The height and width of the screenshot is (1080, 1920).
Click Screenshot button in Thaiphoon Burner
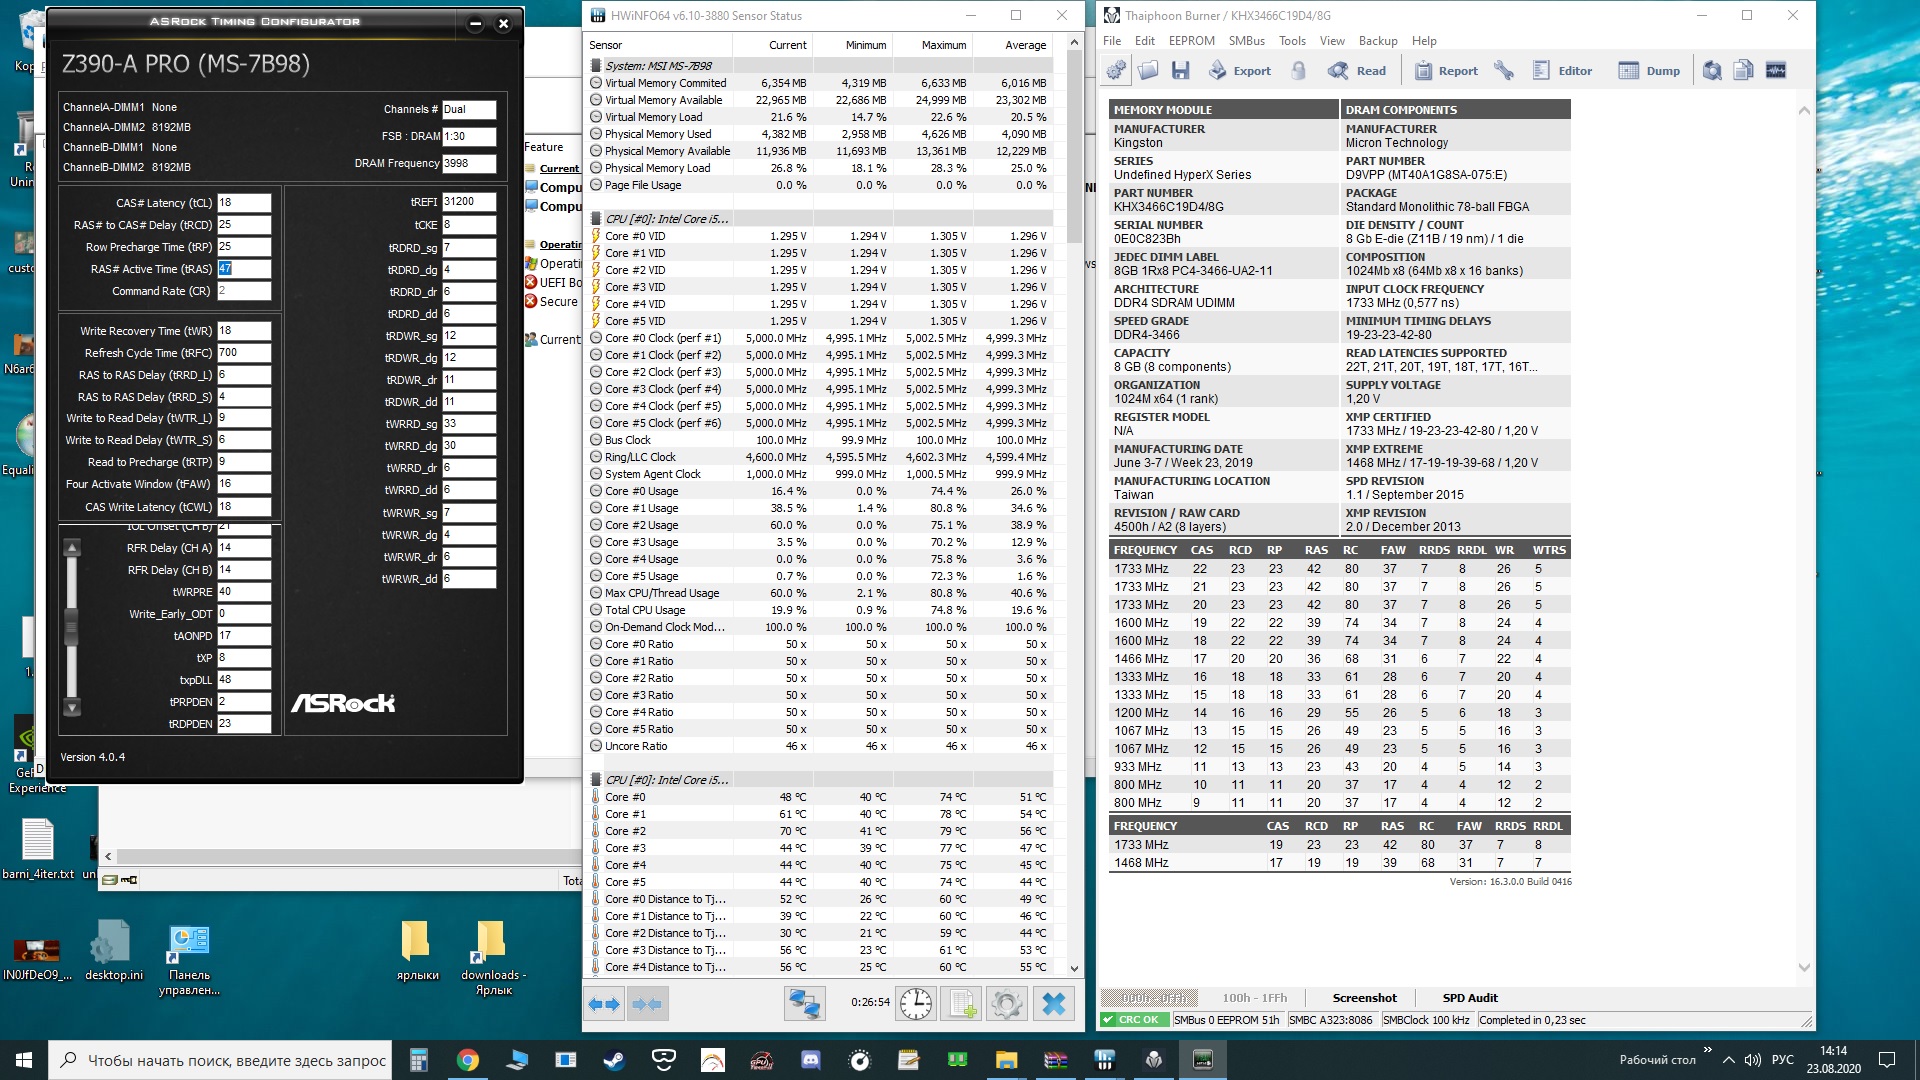[x=1364, y=998]
